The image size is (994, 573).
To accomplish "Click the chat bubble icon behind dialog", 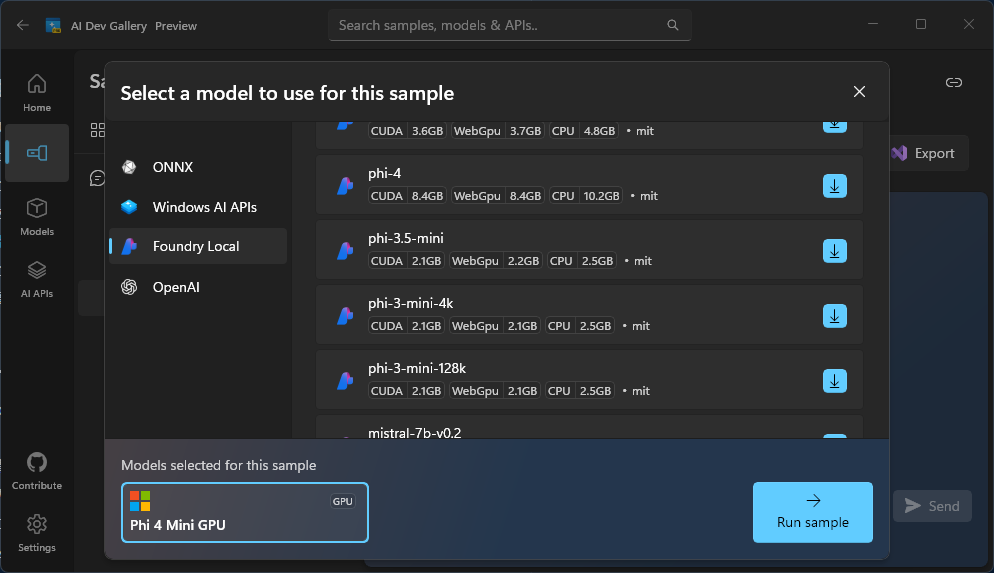I will coord(98,178).
